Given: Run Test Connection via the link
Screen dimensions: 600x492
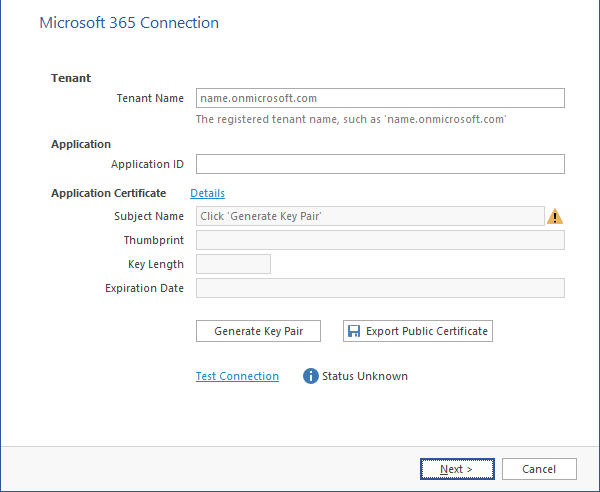Looking at the screenshot, I should coord(237,376).
